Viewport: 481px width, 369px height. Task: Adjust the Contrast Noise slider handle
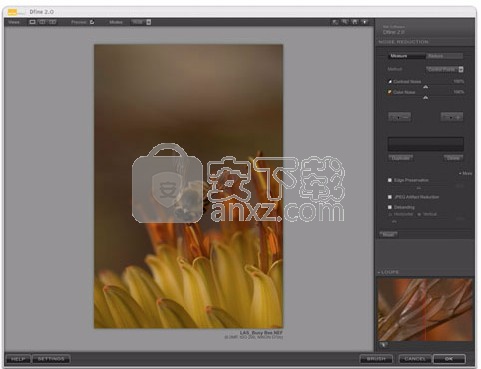pos(426,87)
